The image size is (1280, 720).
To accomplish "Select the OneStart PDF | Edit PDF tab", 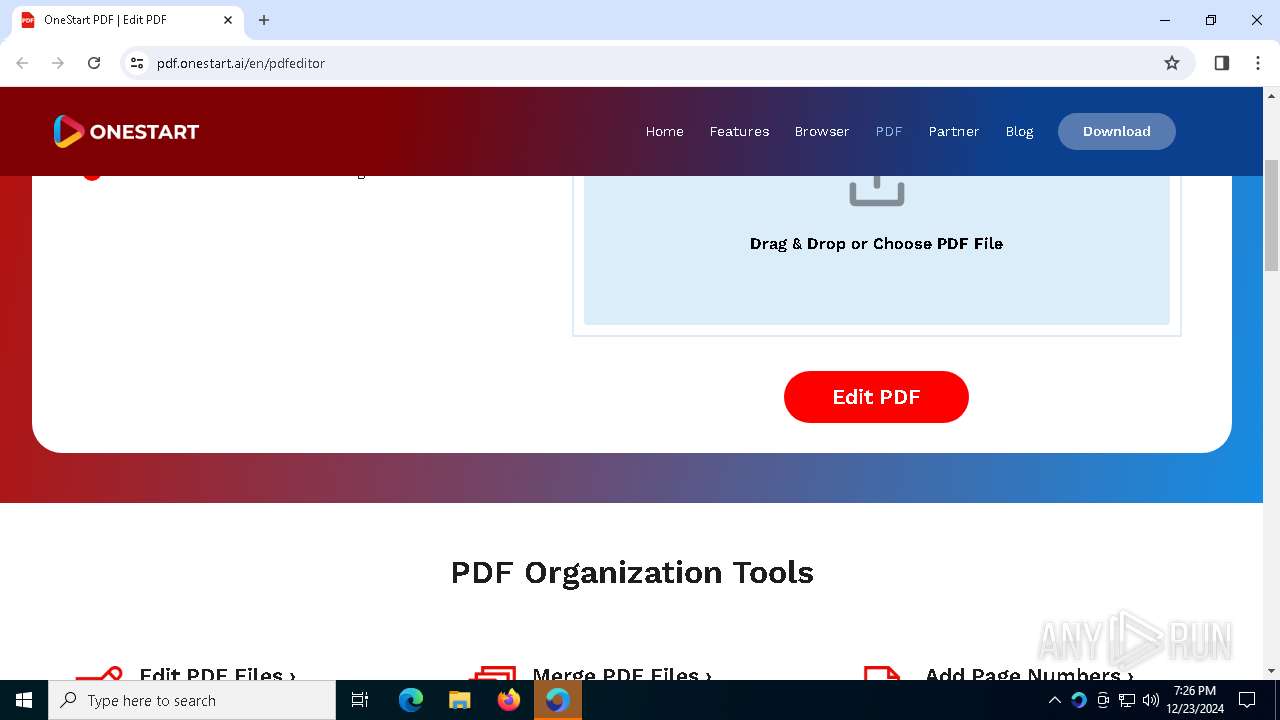I will point(128,20).
